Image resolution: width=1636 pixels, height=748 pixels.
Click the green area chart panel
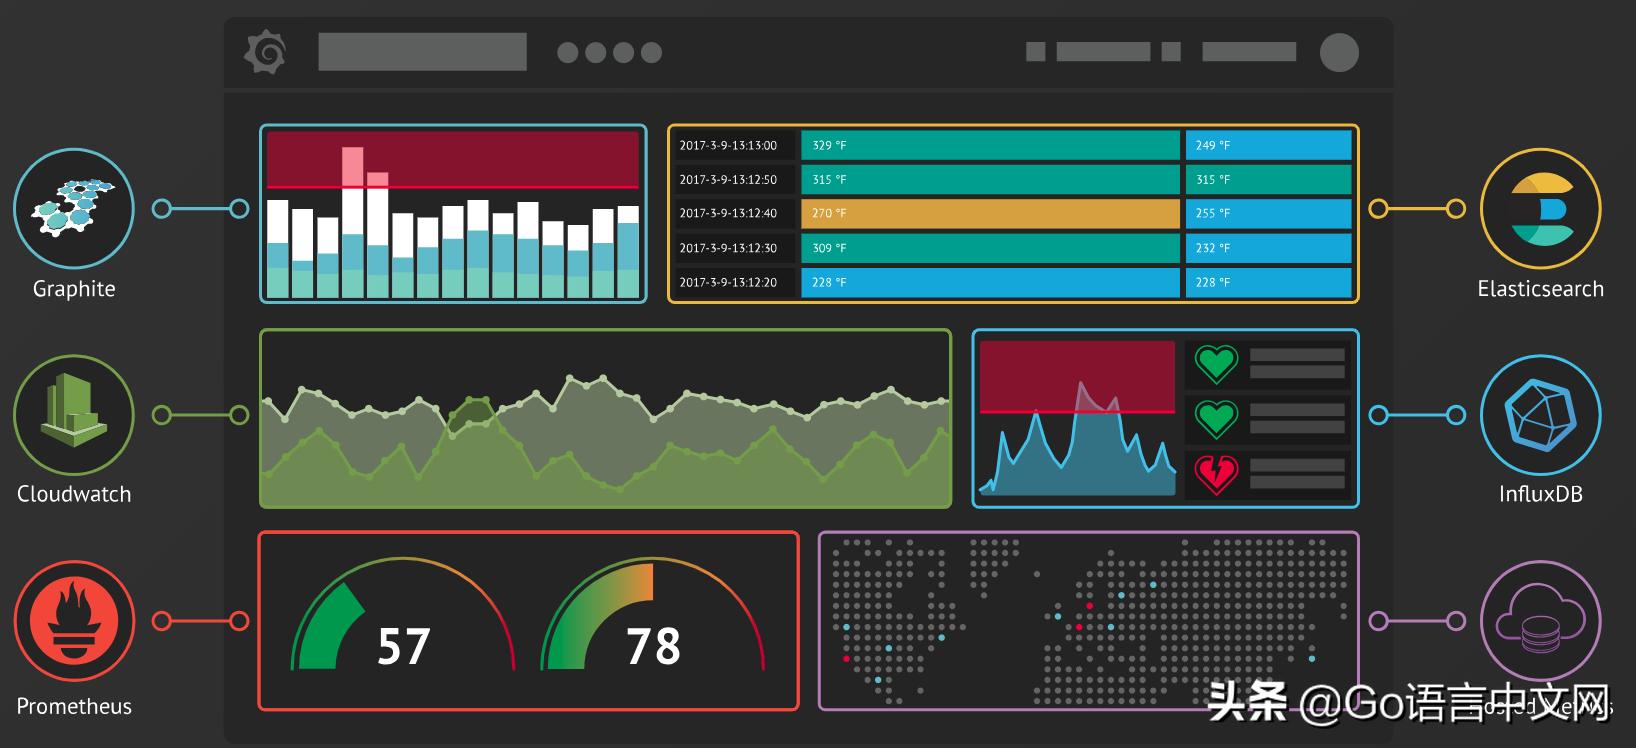click(x=606, y=418)
